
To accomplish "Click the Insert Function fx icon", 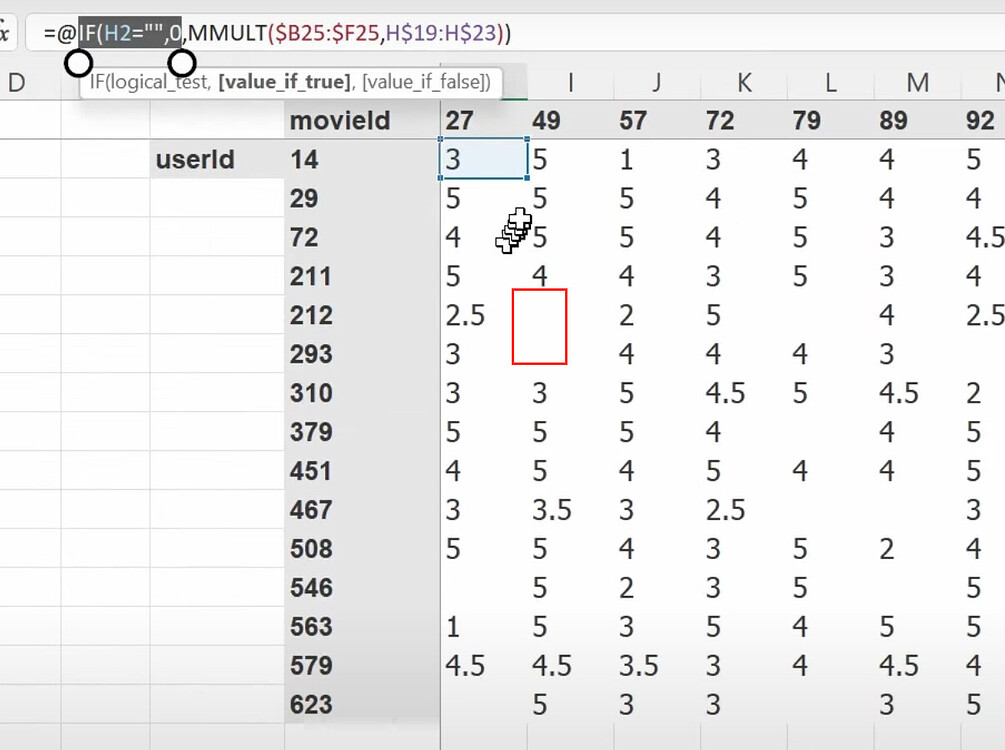I will [4, 32].
